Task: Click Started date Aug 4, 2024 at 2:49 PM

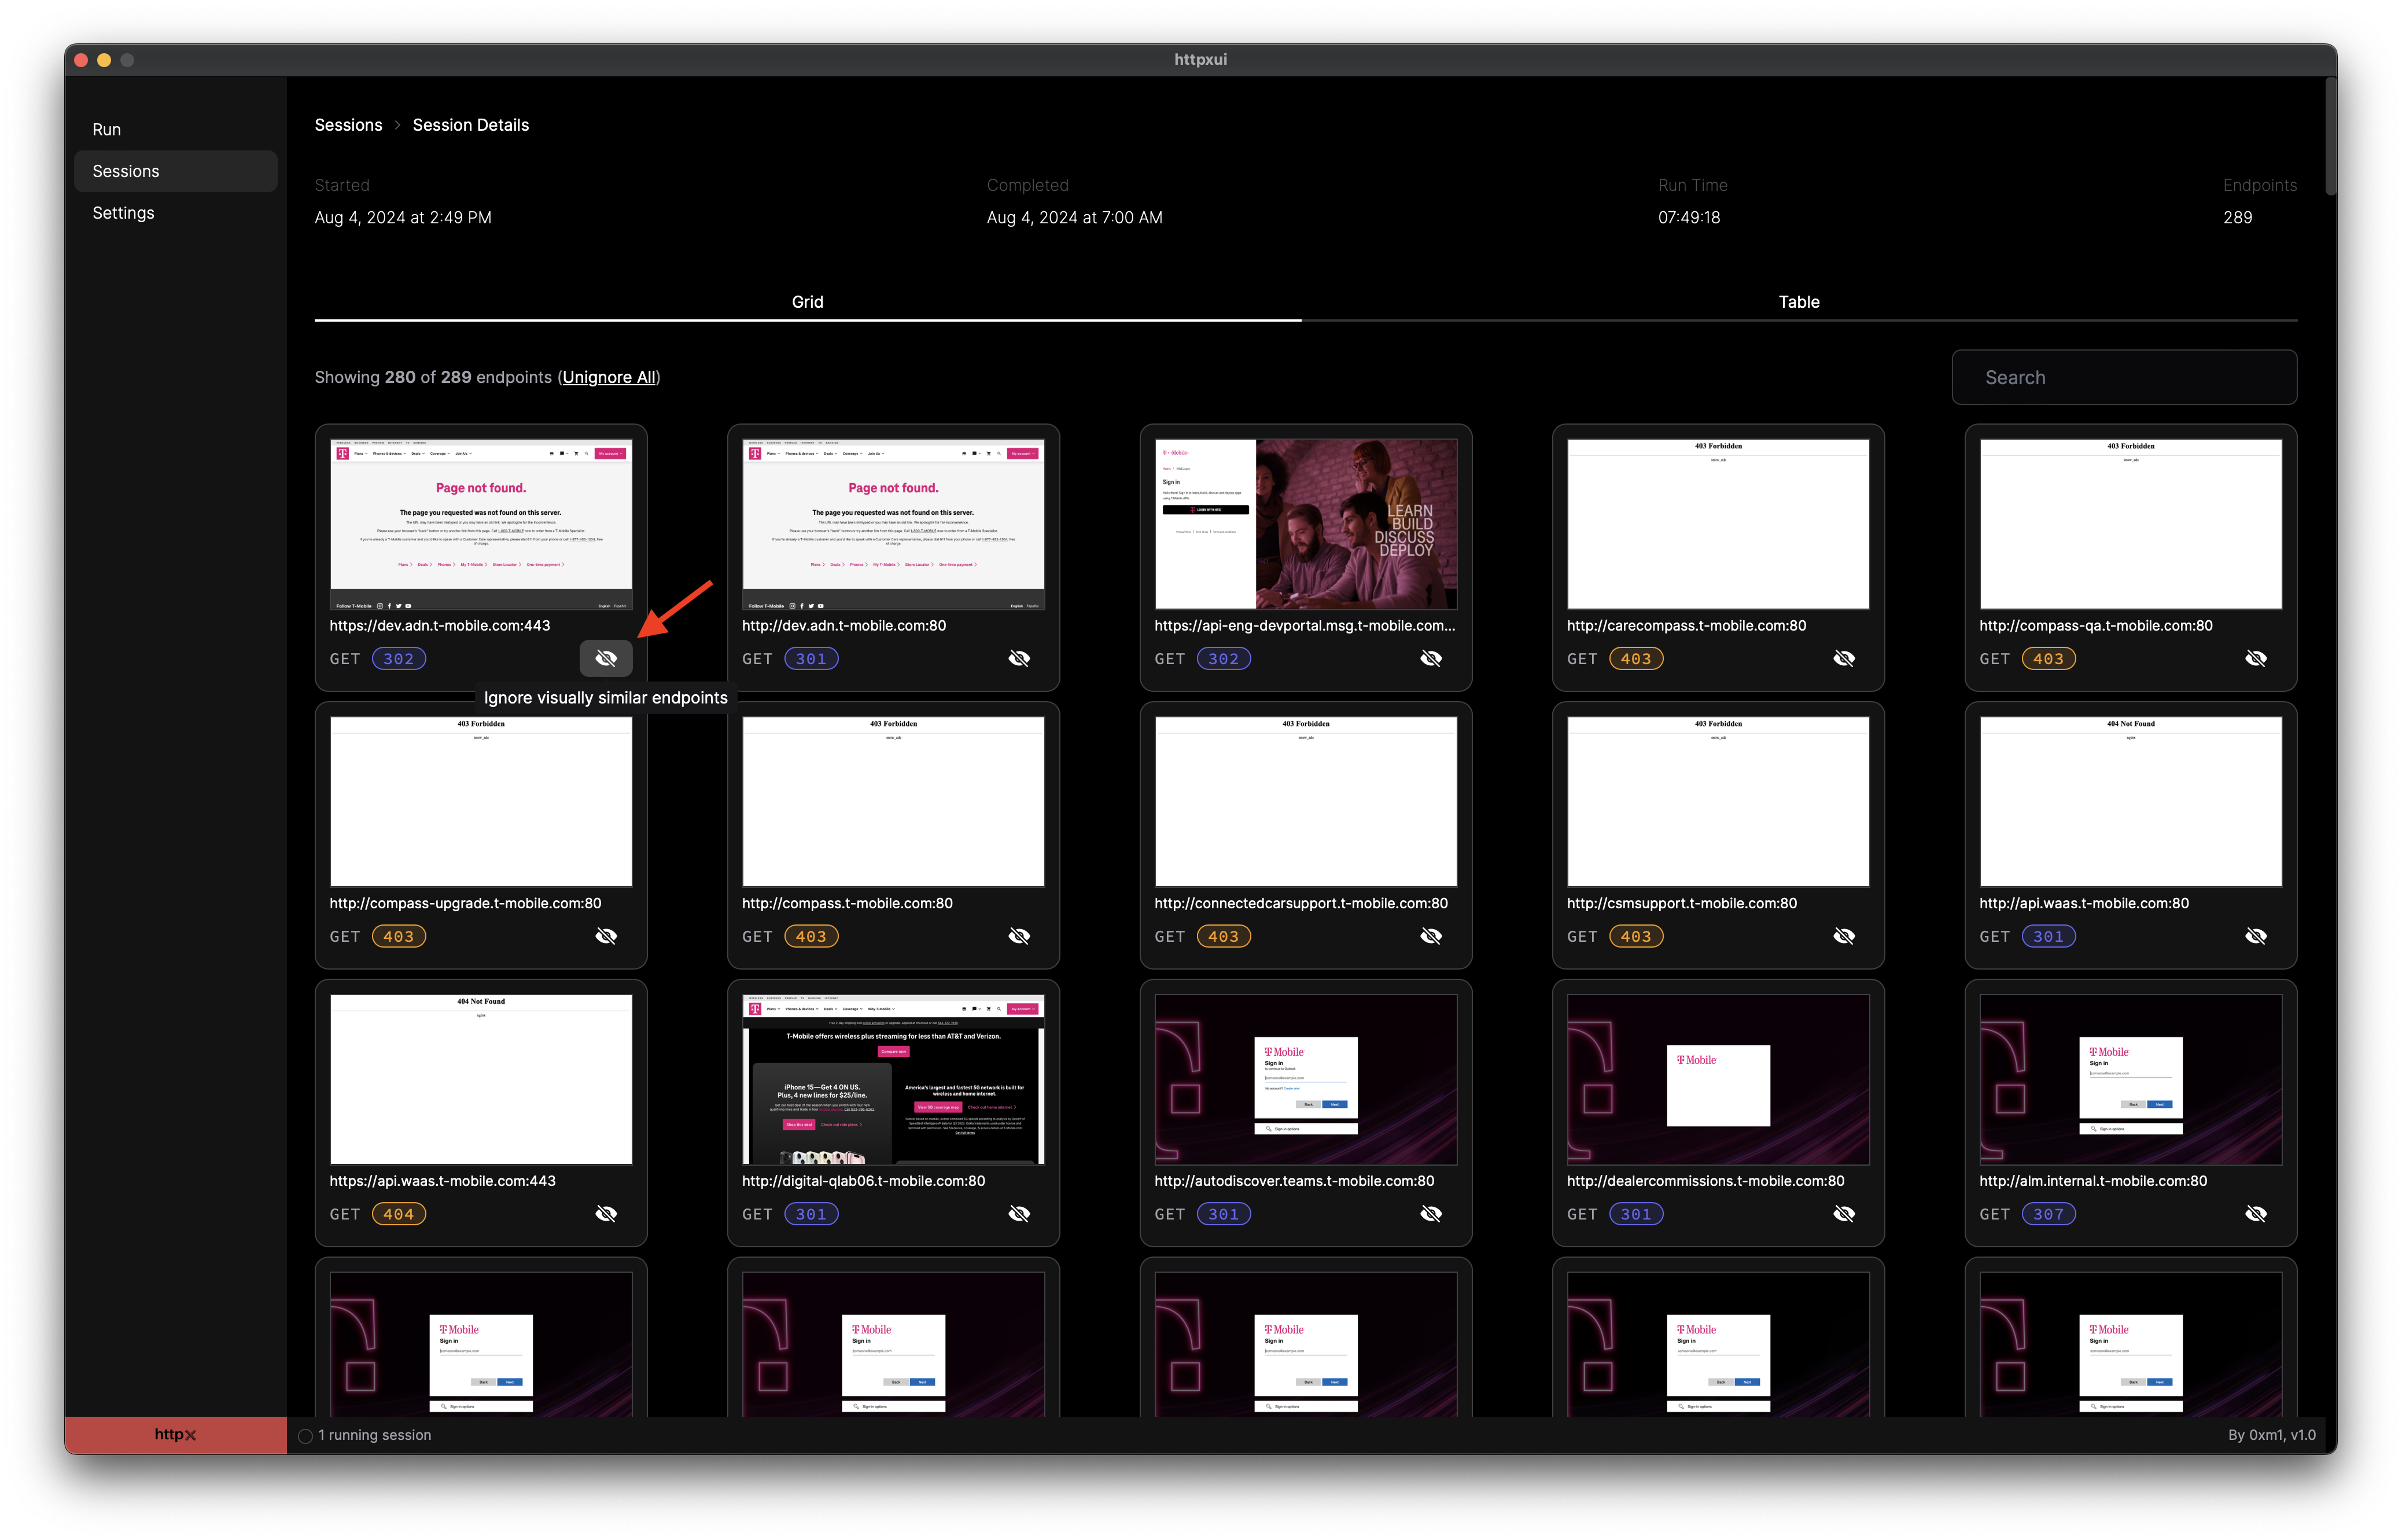Action: click(403, 218)
